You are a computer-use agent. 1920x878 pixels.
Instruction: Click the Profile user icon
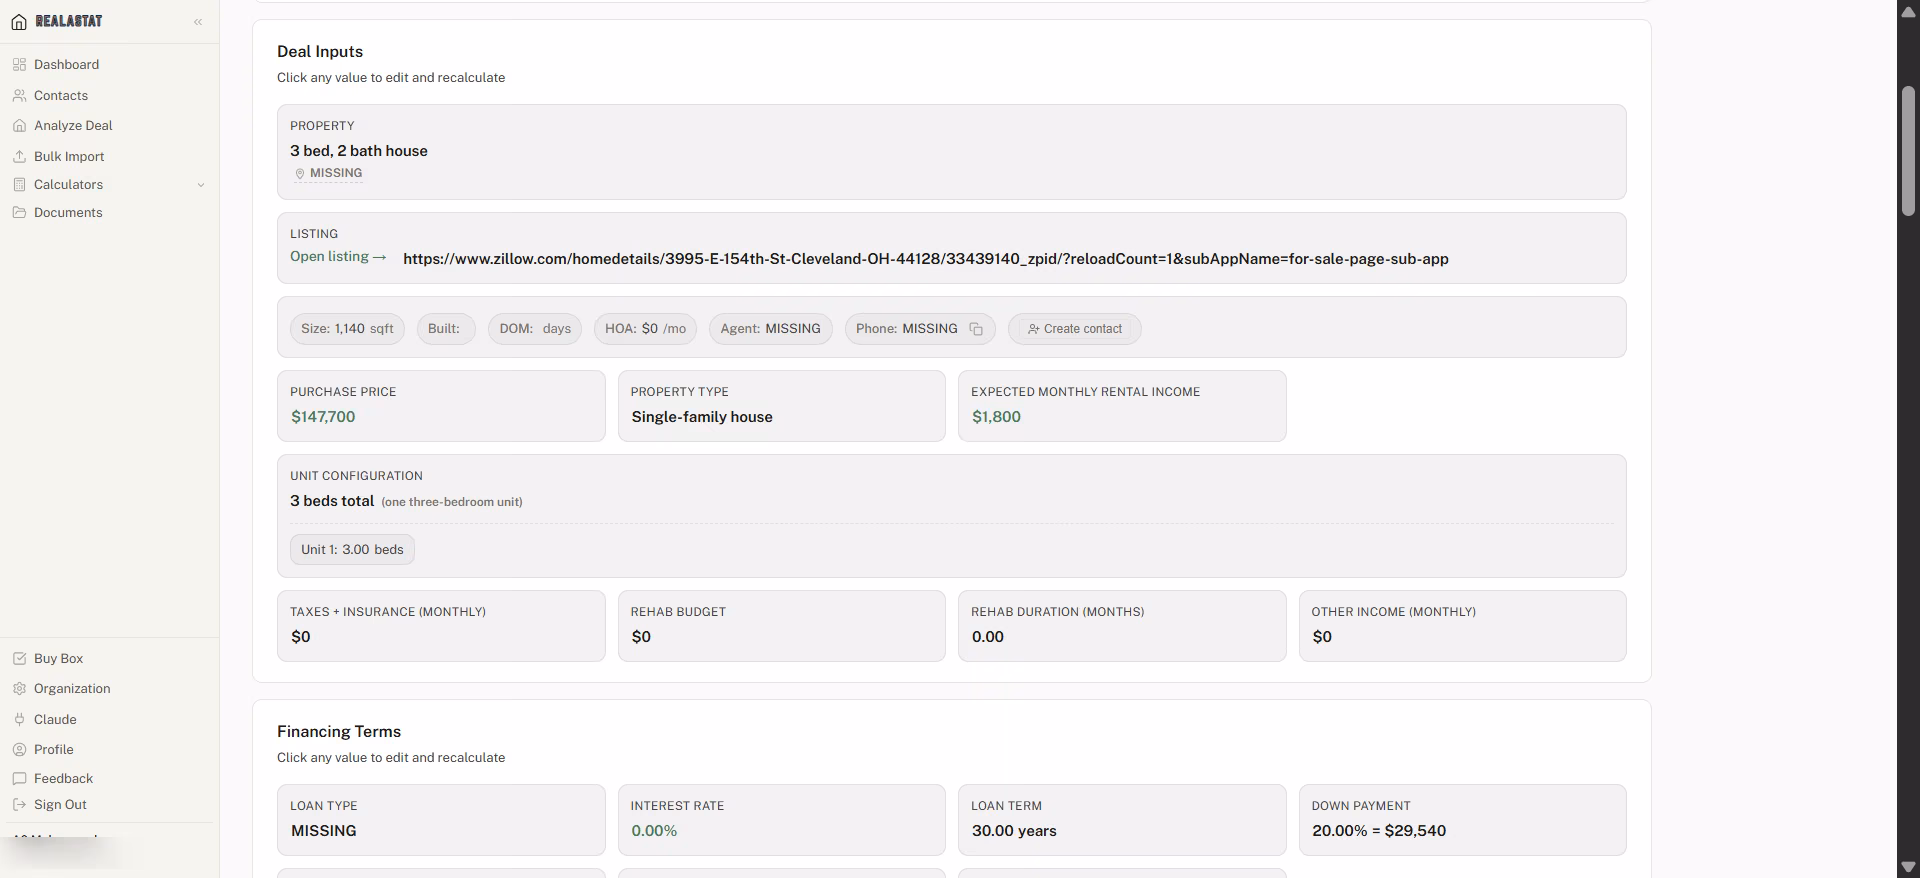pyautogui.click(x=19, y=749)
